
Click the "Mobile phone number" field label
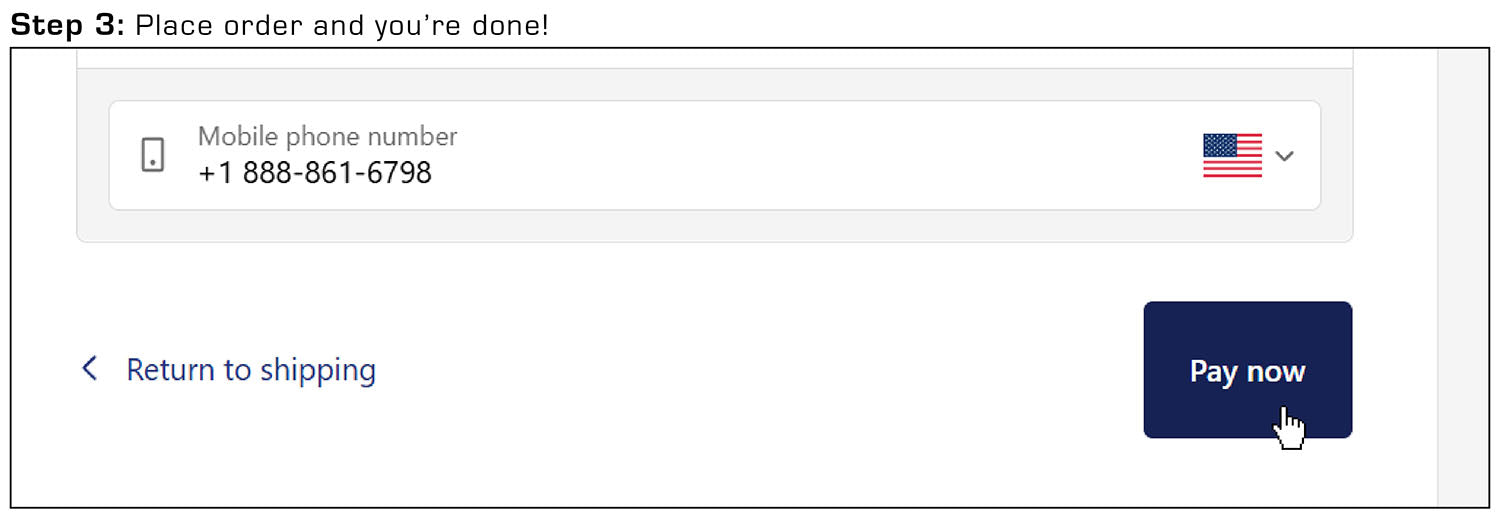point(327,136)
